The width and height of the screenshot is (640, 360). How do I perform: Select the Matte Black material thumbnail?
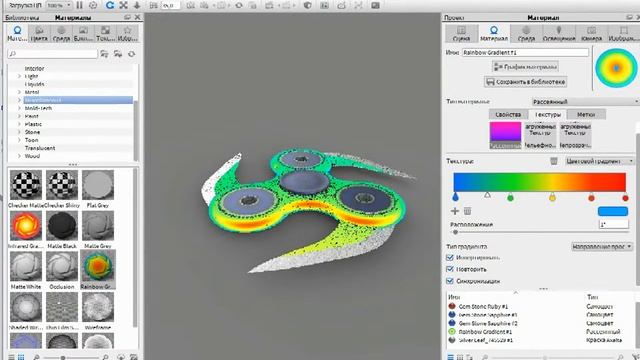coord(62,226)
